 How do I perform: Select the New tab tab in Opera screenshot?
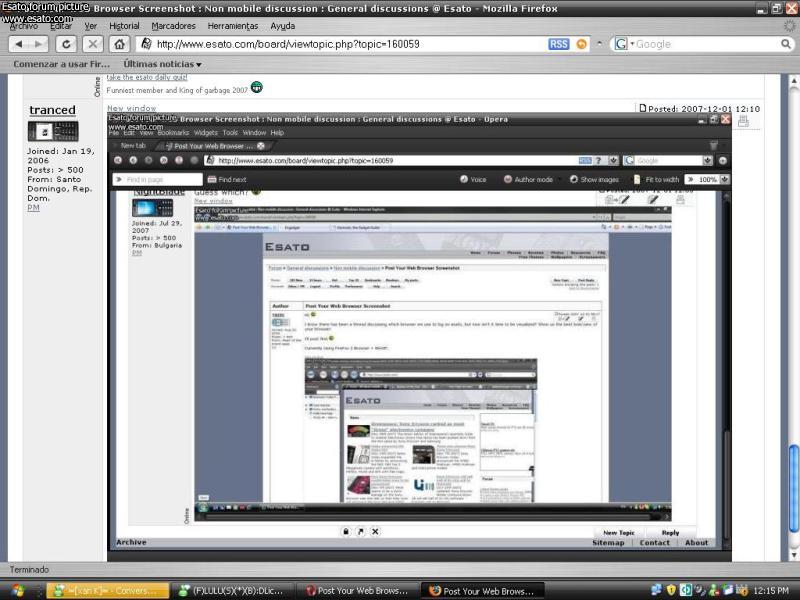coord(131,146)
